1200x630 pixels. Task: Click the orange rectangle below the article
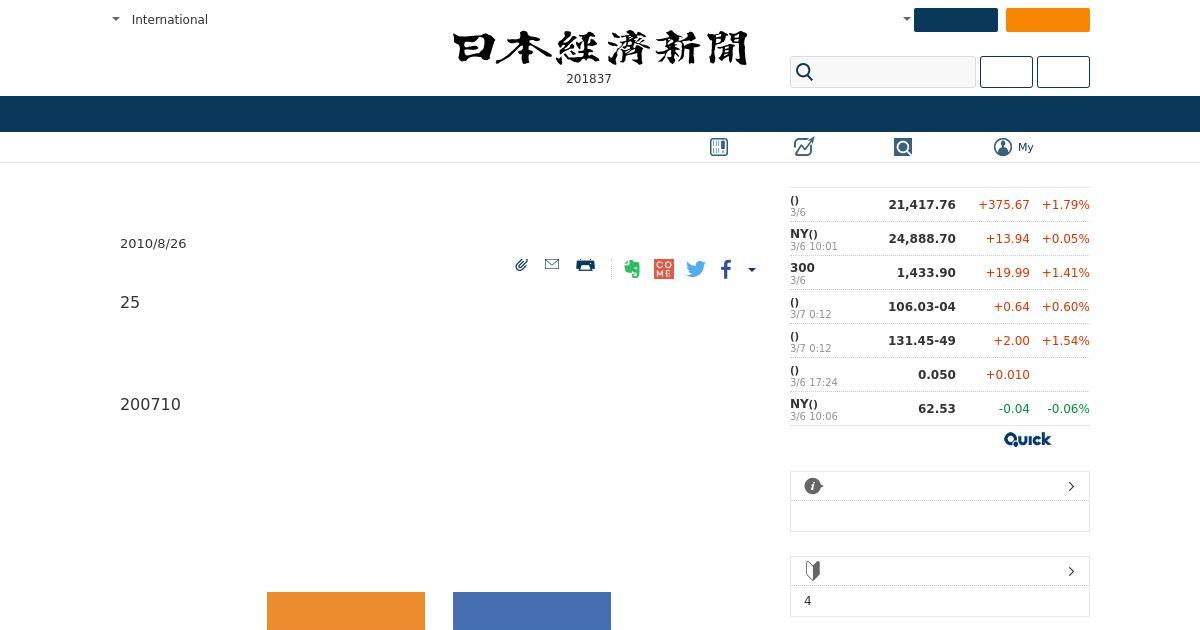(346, 611)
